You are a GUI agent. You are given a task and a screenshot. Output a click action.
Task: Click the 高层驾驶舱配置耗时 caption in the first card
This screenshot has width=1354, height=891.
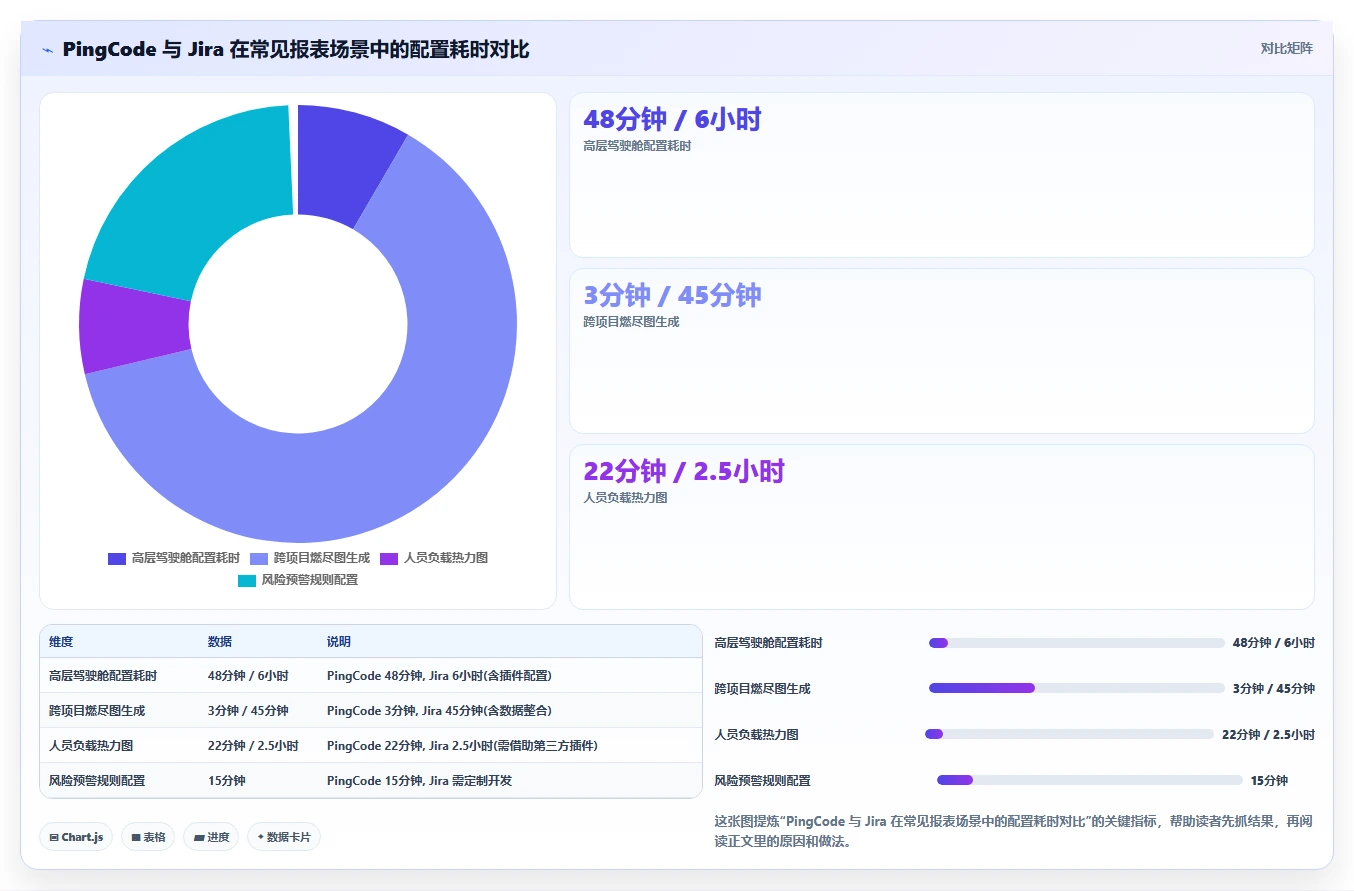[x=637, y=146]
